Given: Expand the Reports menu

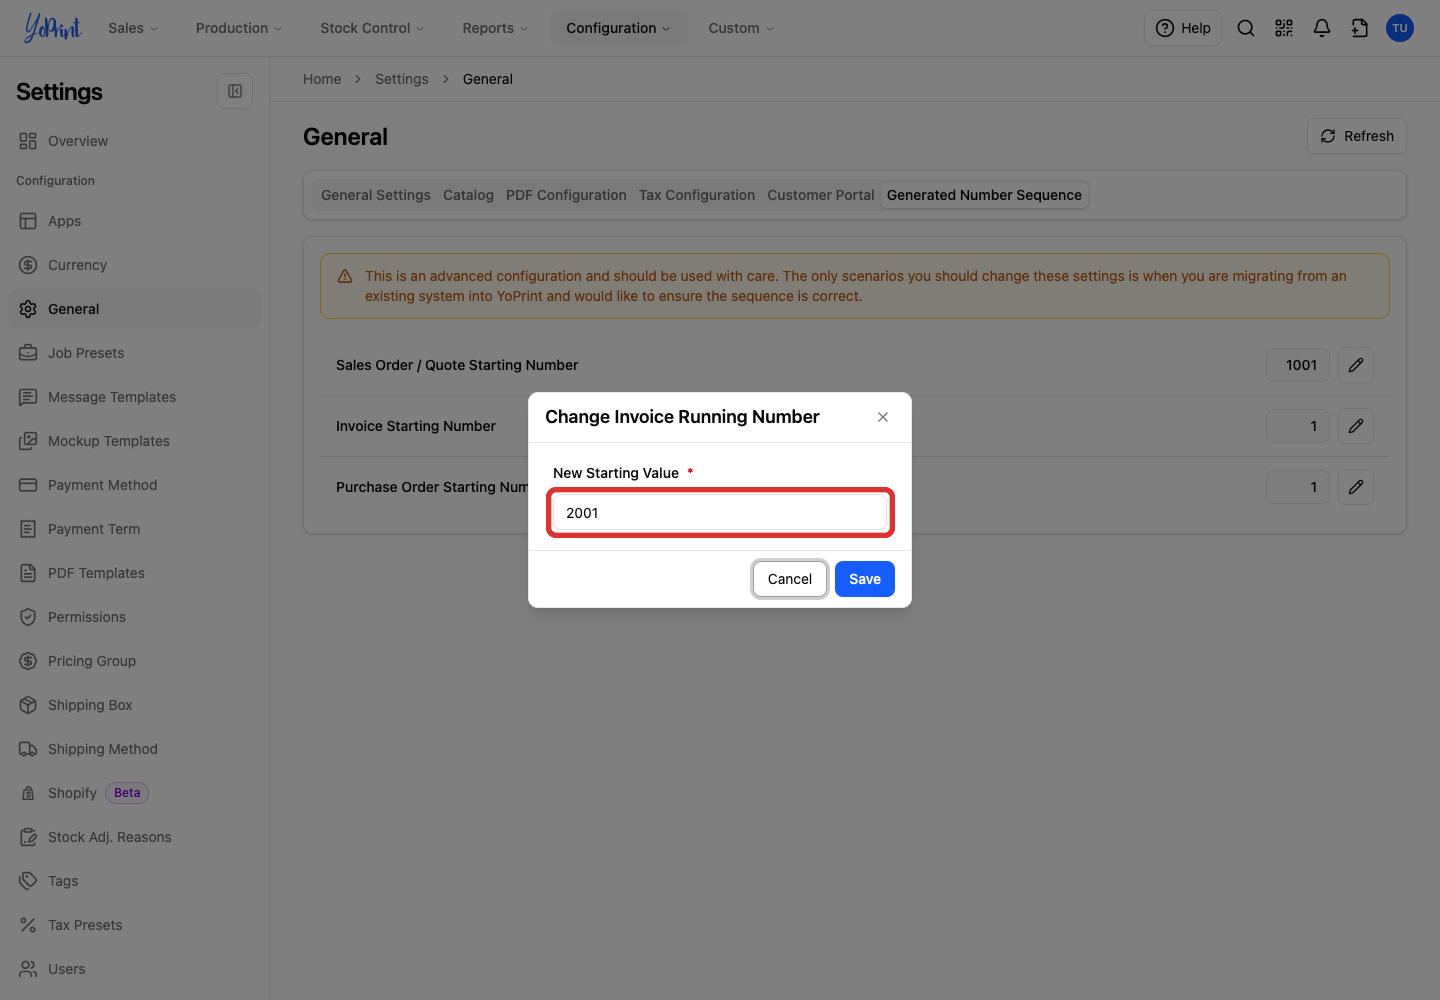Looking at the screenshot, I should (x=495, y=28).
